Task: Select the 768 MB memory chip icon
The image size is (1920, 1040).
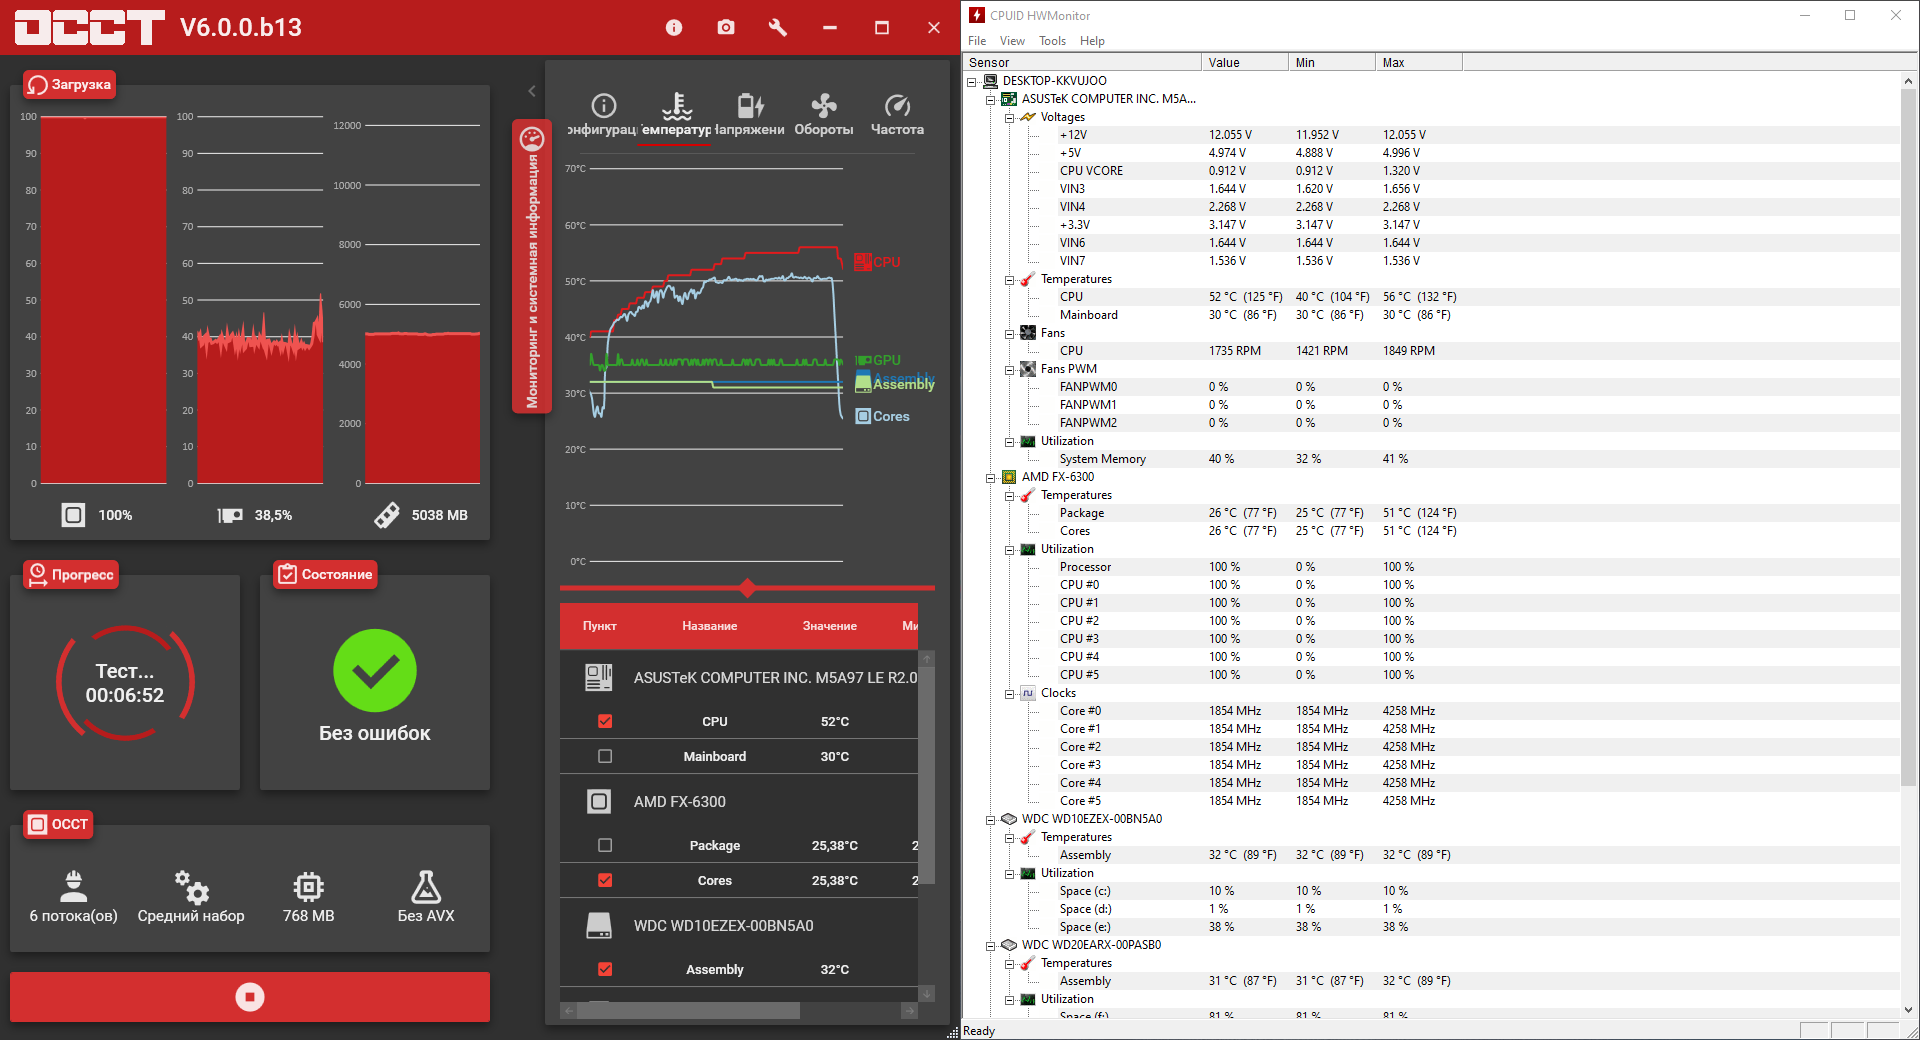Action: [308, 886]
